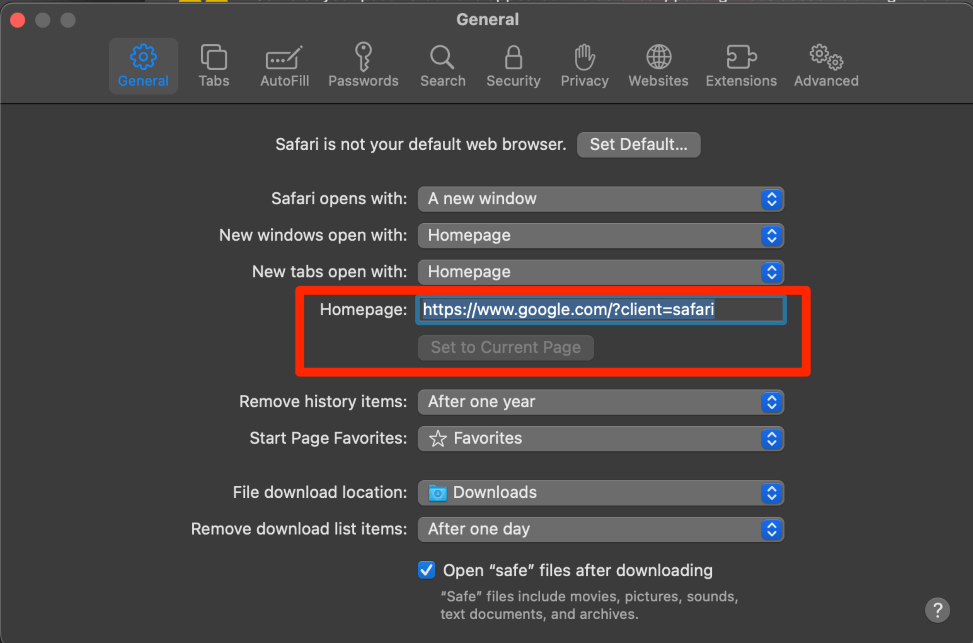973x643 pixels.
Task: Click the General window title text
Action: pos(487,19)
